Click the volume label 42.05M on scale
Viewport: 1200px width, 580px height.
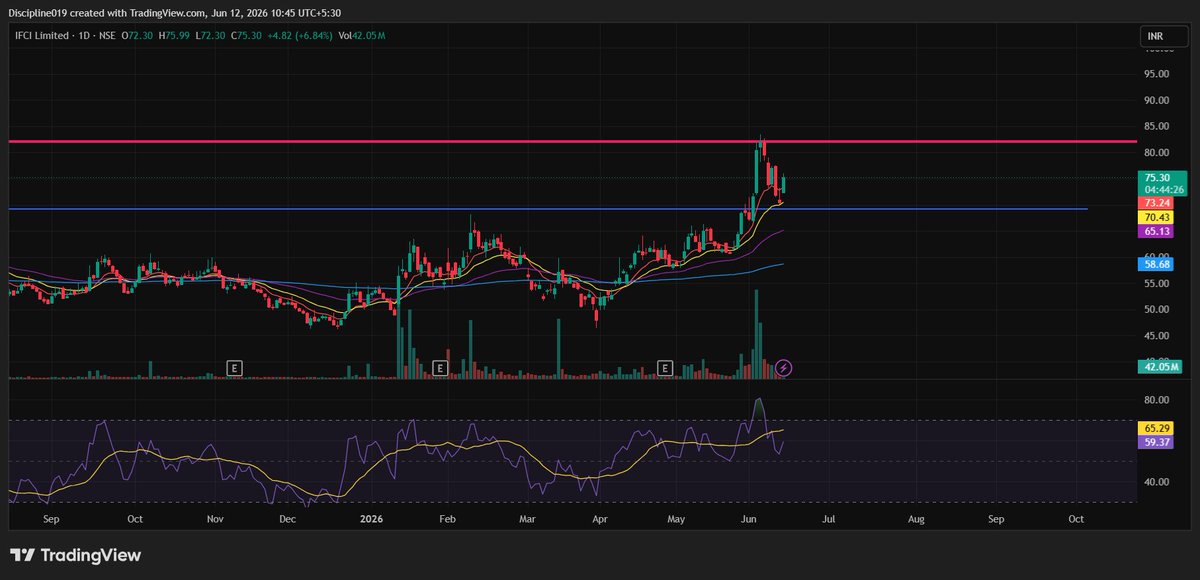pos(1160,368)
